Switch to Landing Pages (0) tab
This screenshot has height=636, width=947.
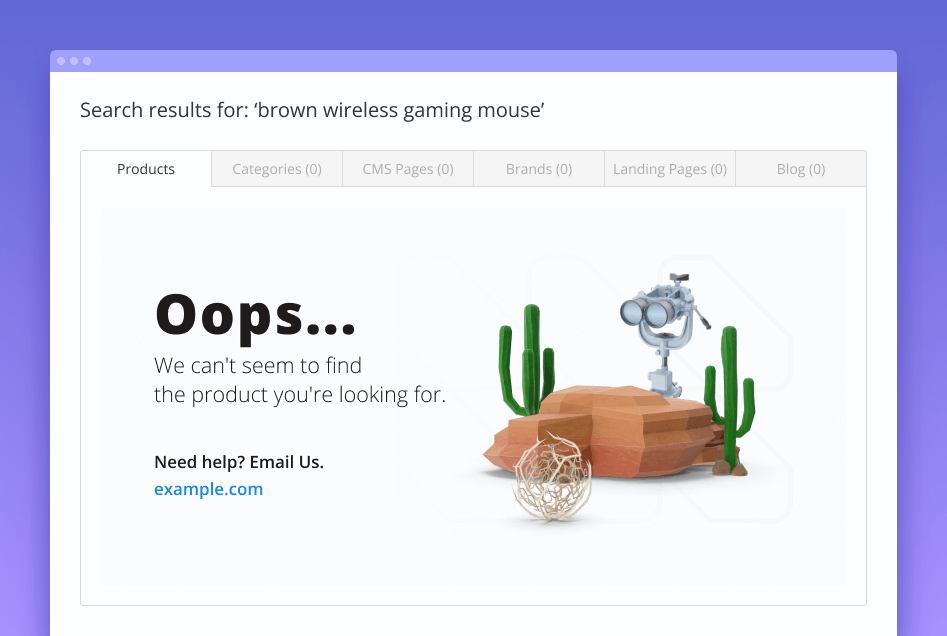point(670,169)
